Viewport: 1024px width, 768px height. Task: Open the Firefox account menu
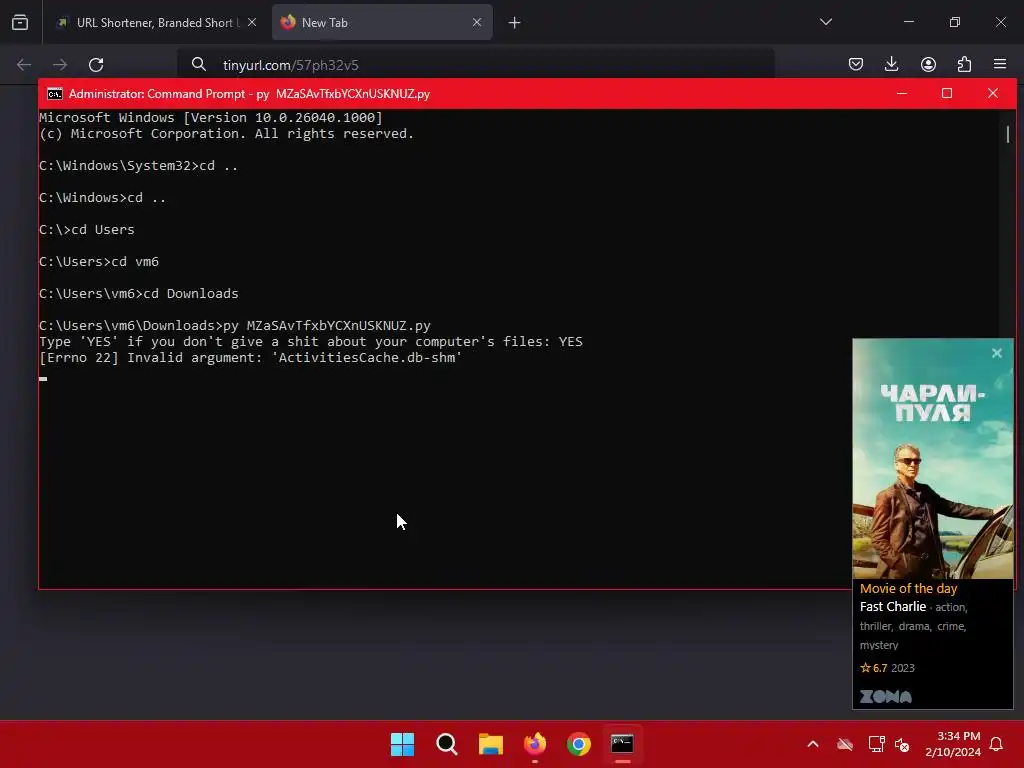click(x=928, y=64)
